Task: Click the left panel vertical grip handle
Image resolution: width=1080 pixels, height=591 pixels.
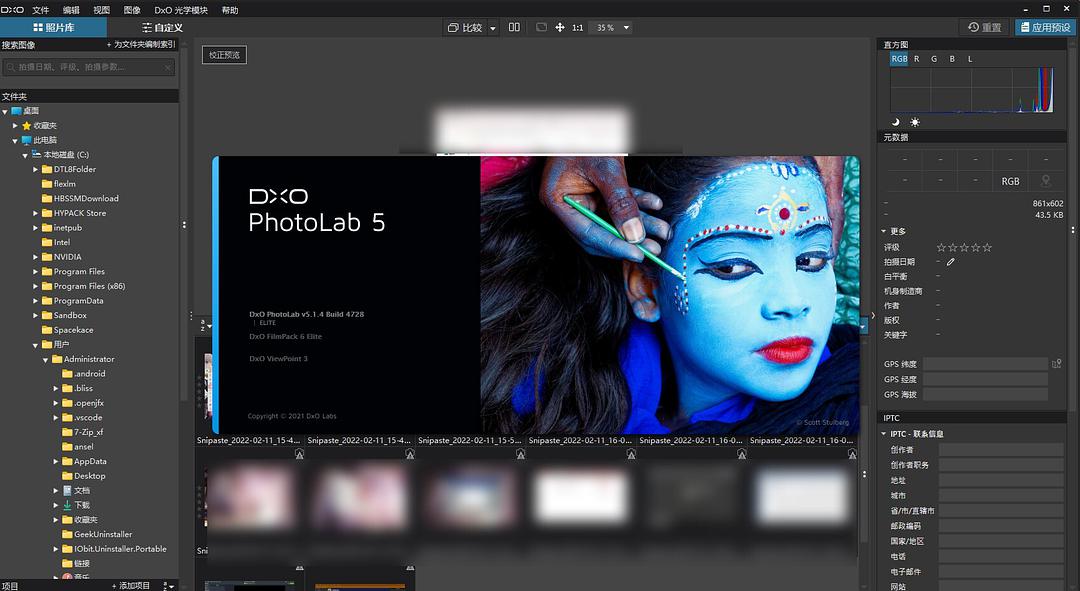Action: tap(184, 225)
